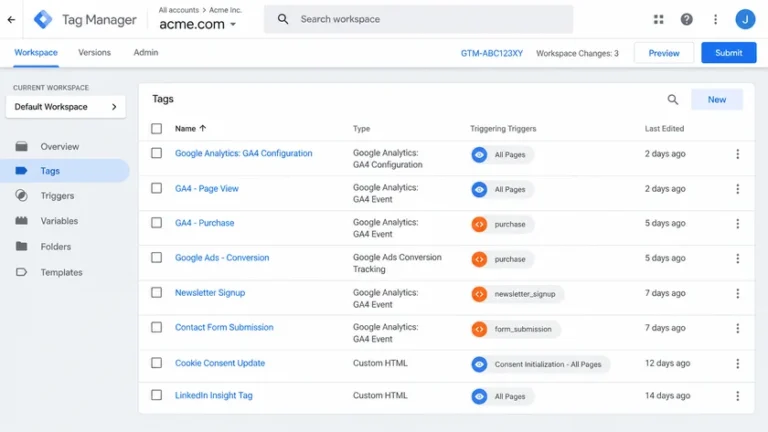Open options for Google Ads - Conversion row
The width and height of the screenshot is (768, 432).
[737, 259]
